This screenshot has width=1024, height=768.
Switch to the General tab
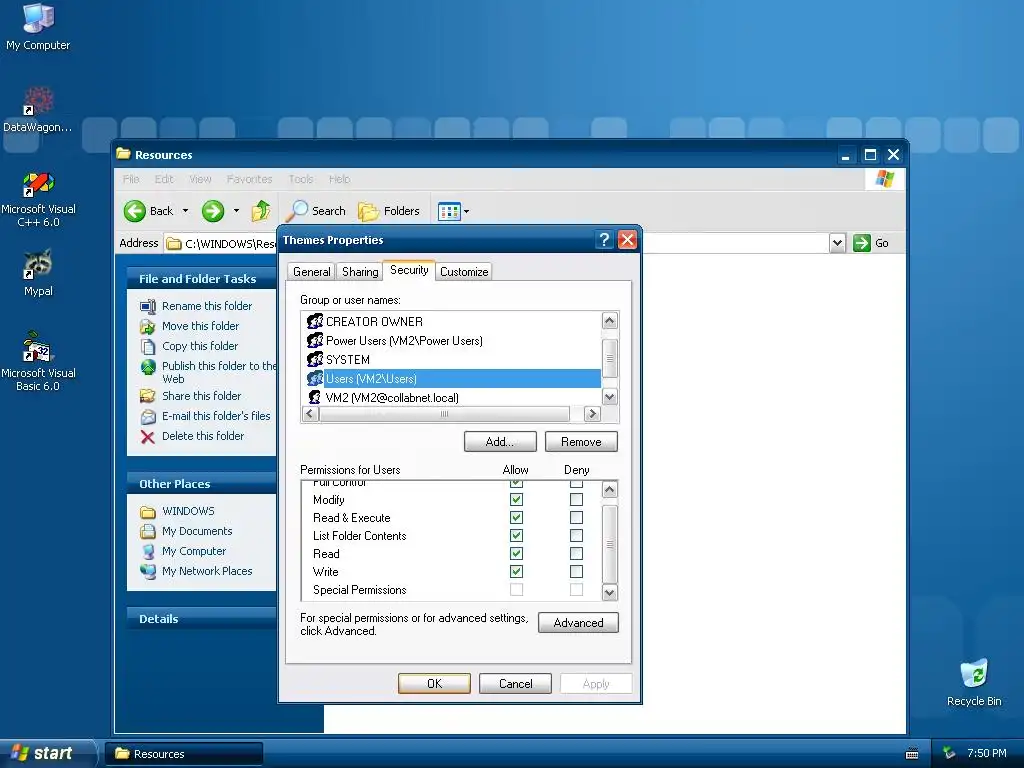pyautogui.click(x=312, y=272)
